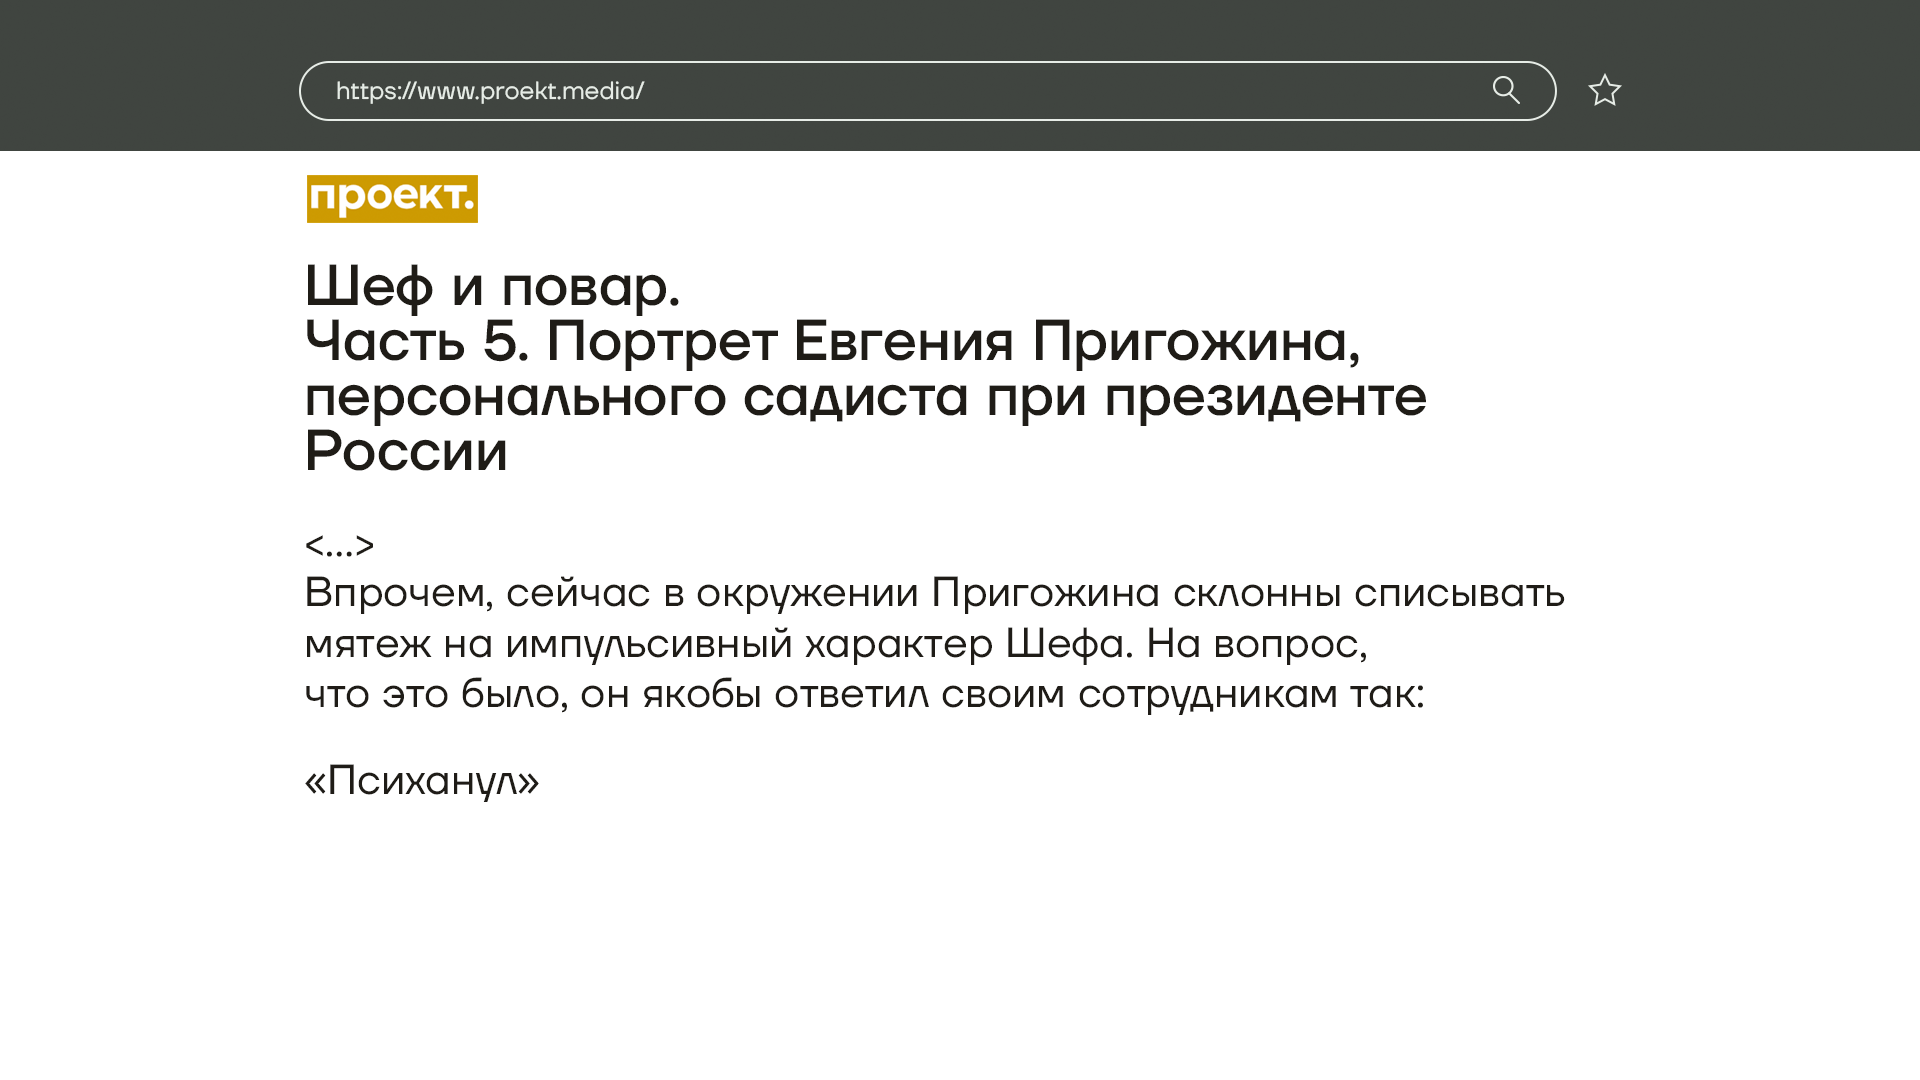
Task: Click headline line "персонального садиста при президенте"
Action: click(x=865, y=397)
